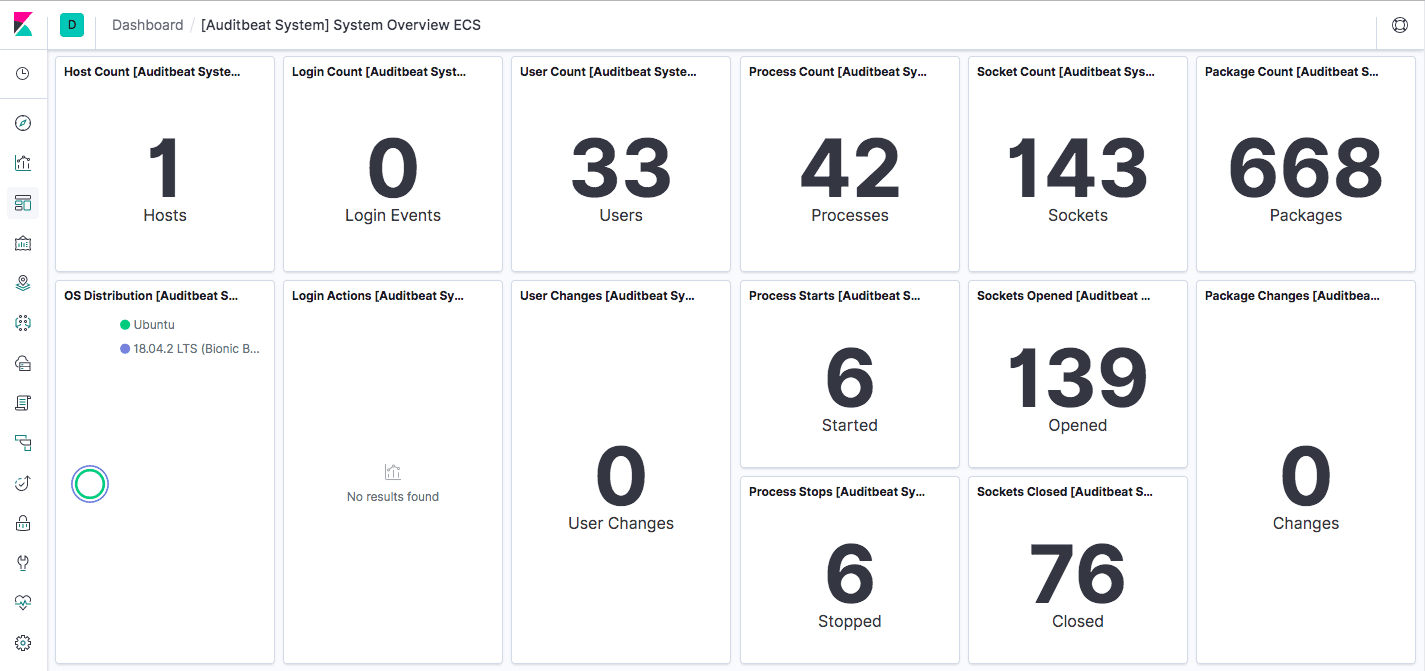This screenshot has width=1425, height=671.
Task: Click the Sockets Closed panel title
Action: click(x=1065, y=492)
